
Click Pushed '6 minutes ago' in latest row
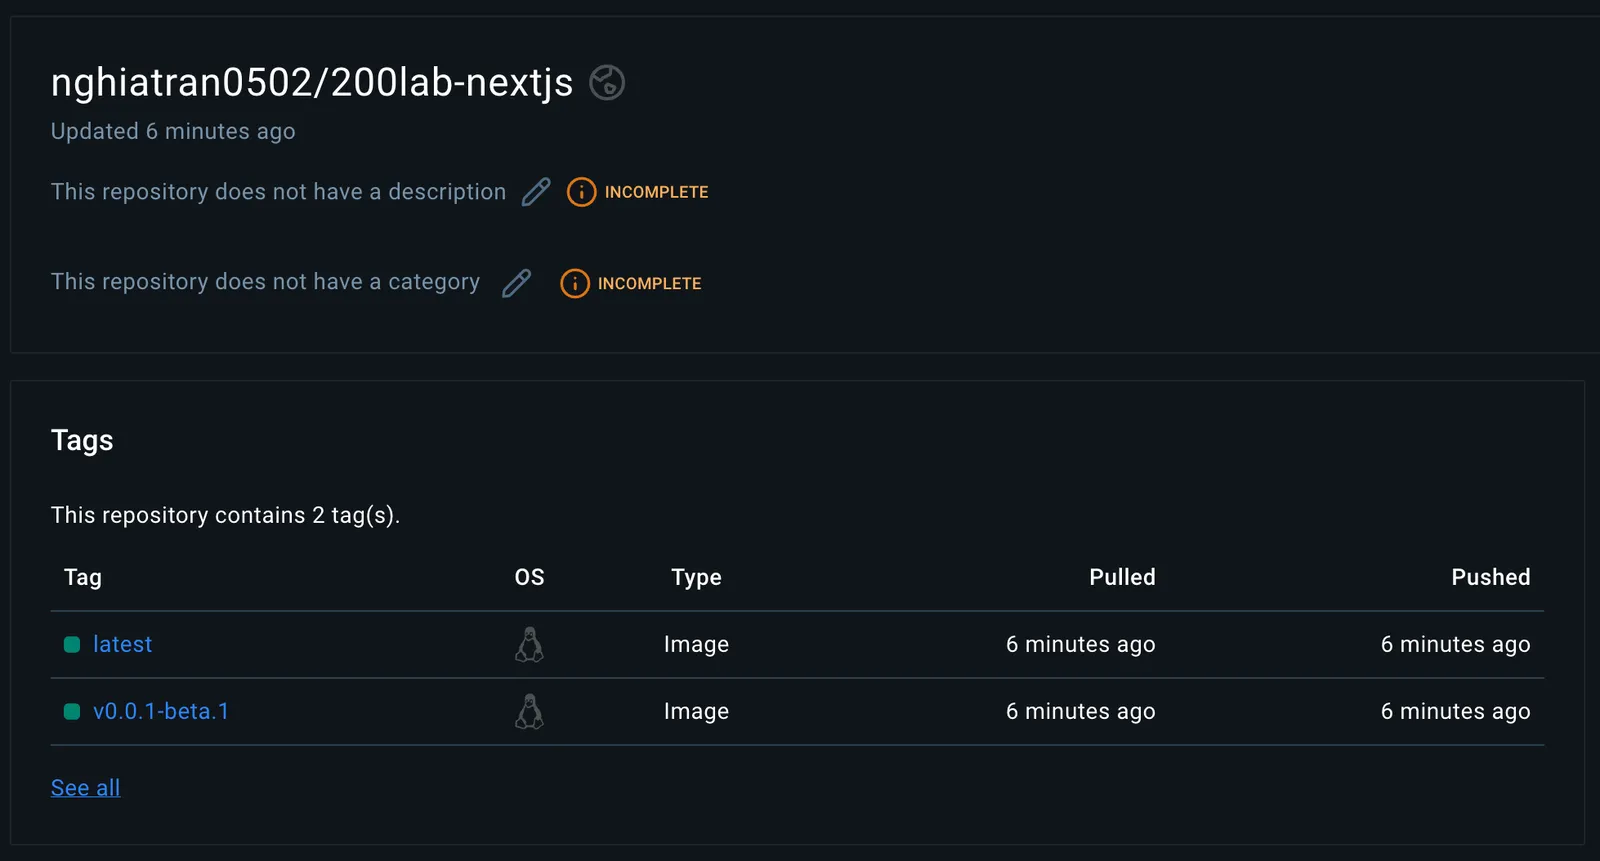pos(1456,644)
